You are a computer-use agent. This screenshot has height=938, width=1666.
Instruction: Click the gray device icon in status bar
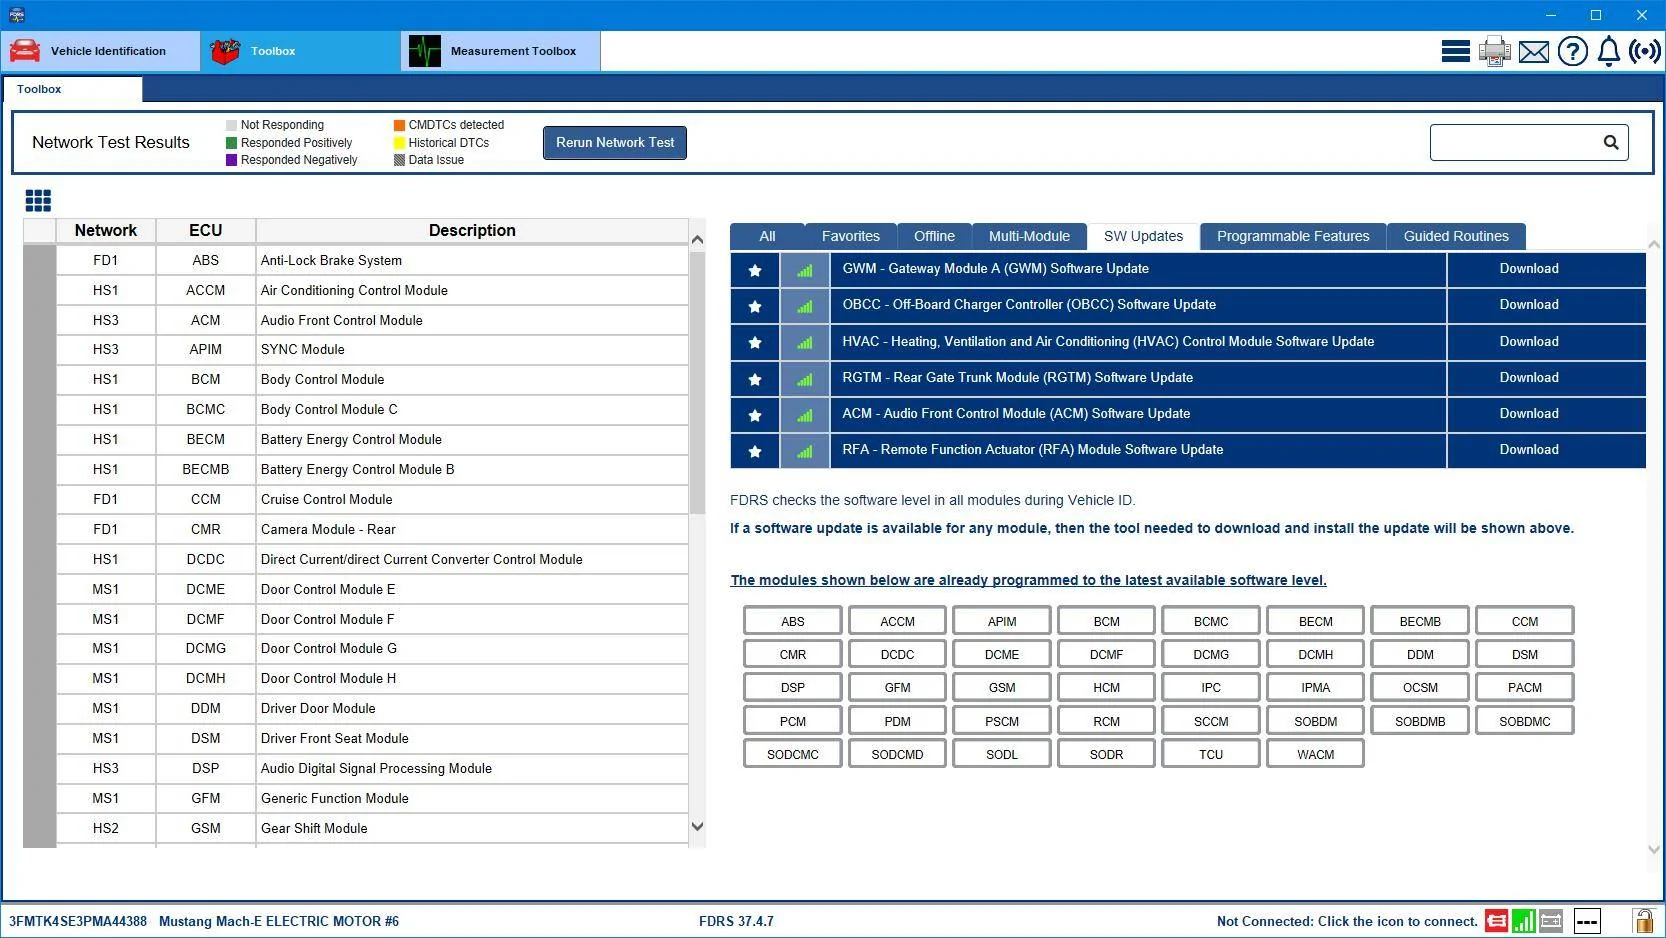(1551, 921)
